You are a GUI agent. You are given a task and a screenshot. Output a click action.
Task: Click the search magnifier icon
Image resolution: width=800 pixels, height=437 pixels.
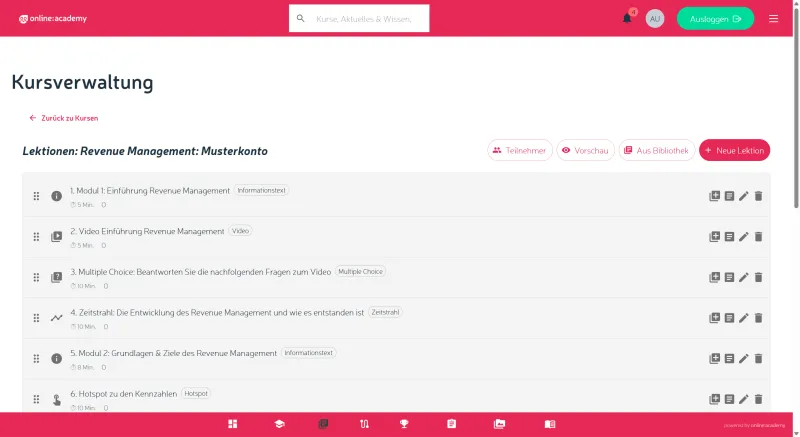point(301,18)
